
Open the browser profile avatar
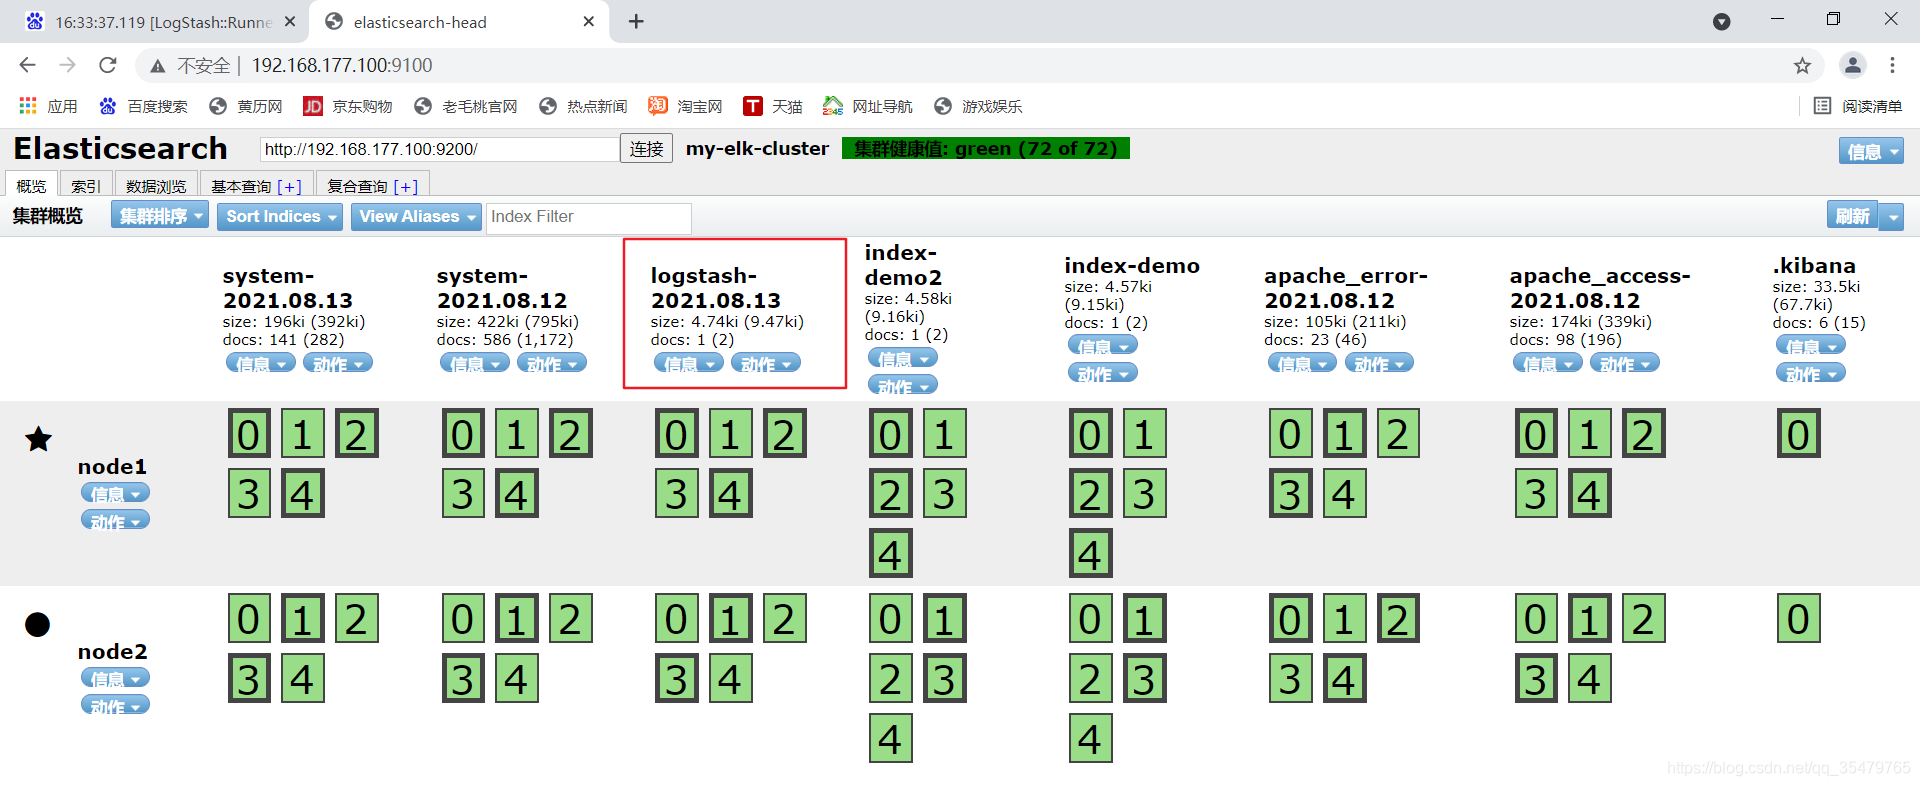click(1852, 65)
